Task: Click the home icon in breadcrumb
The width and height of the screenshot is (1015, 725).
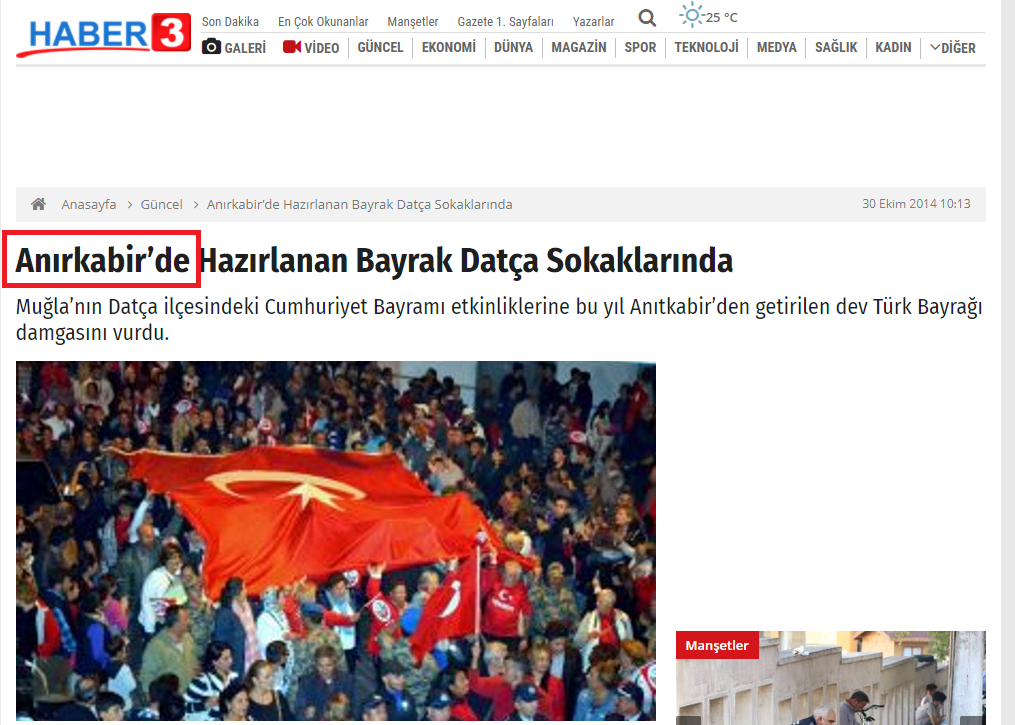Action: 38,204
